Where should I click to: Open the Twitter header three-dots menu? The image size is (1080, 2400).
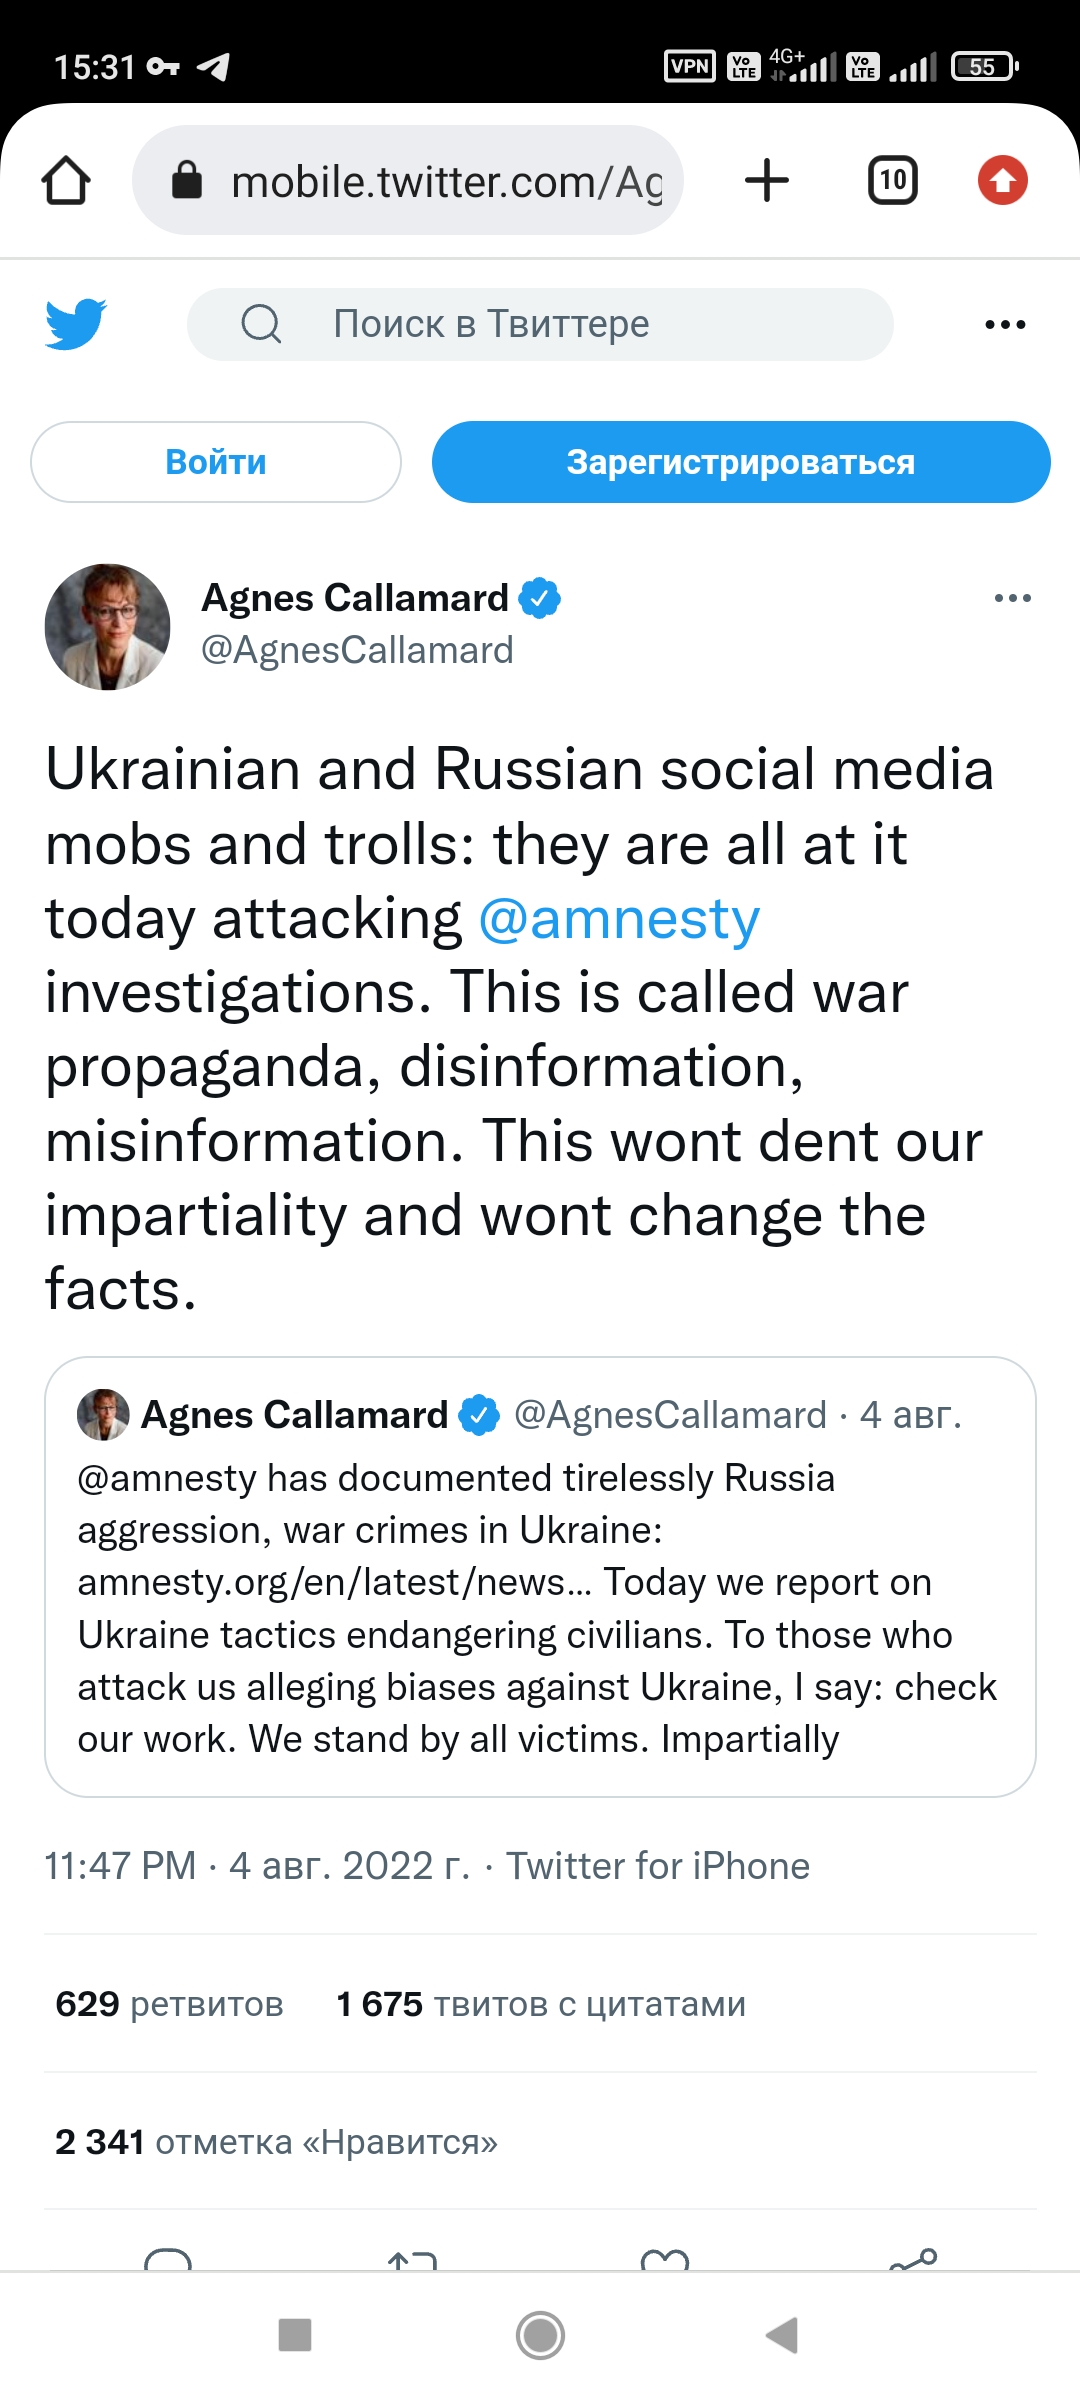(x=1005, y=324)
